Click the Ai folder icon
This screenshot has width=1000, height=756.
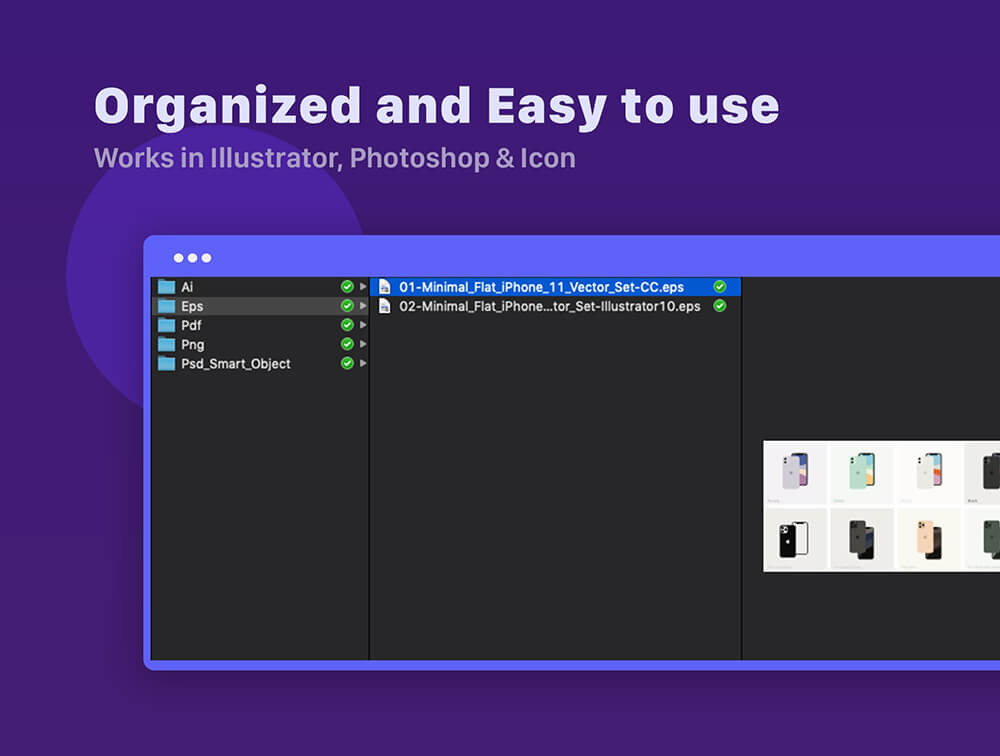point(166,287)
